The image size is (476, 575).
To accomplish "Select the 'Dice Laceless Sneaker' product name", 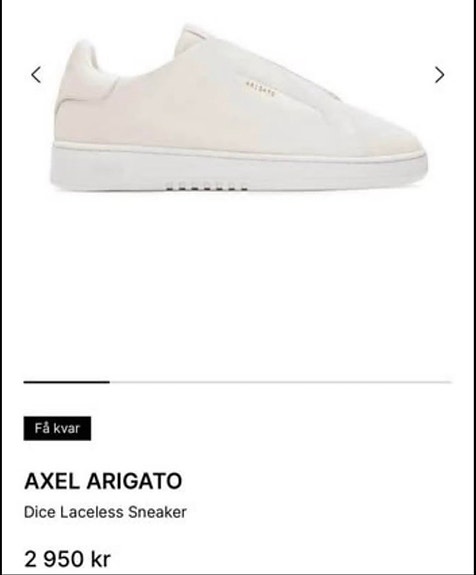I will point(105,512).
